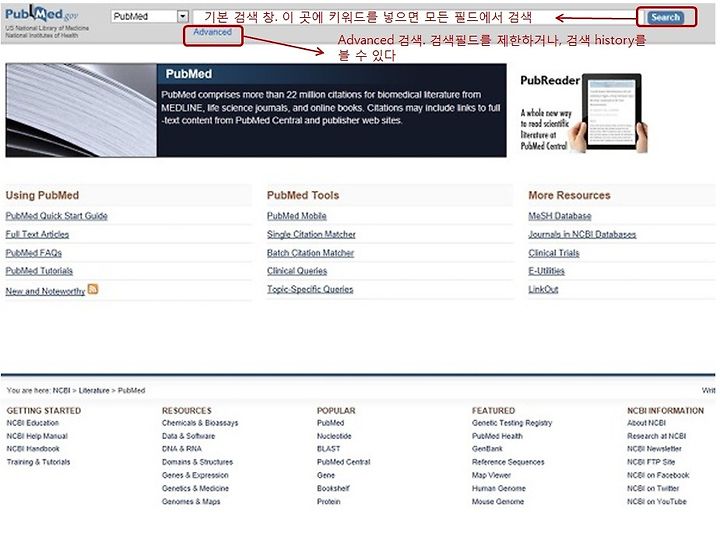This screenshot has width=720, height=541.
Task: Open Batch Citation Matcher
Action: [310, 253]
